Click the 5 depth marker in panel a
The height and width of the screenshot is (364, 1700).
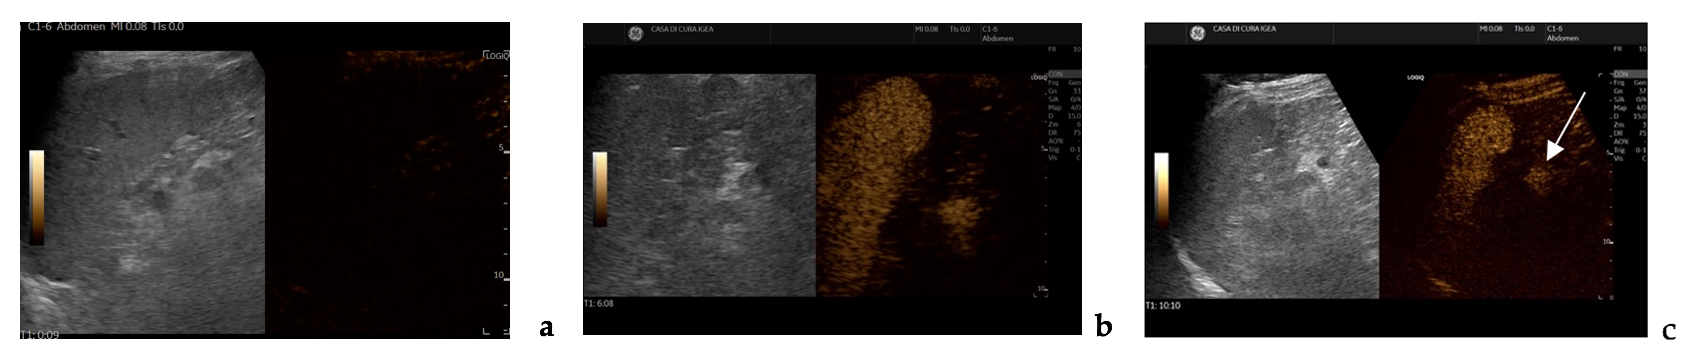tap(500, 148)
